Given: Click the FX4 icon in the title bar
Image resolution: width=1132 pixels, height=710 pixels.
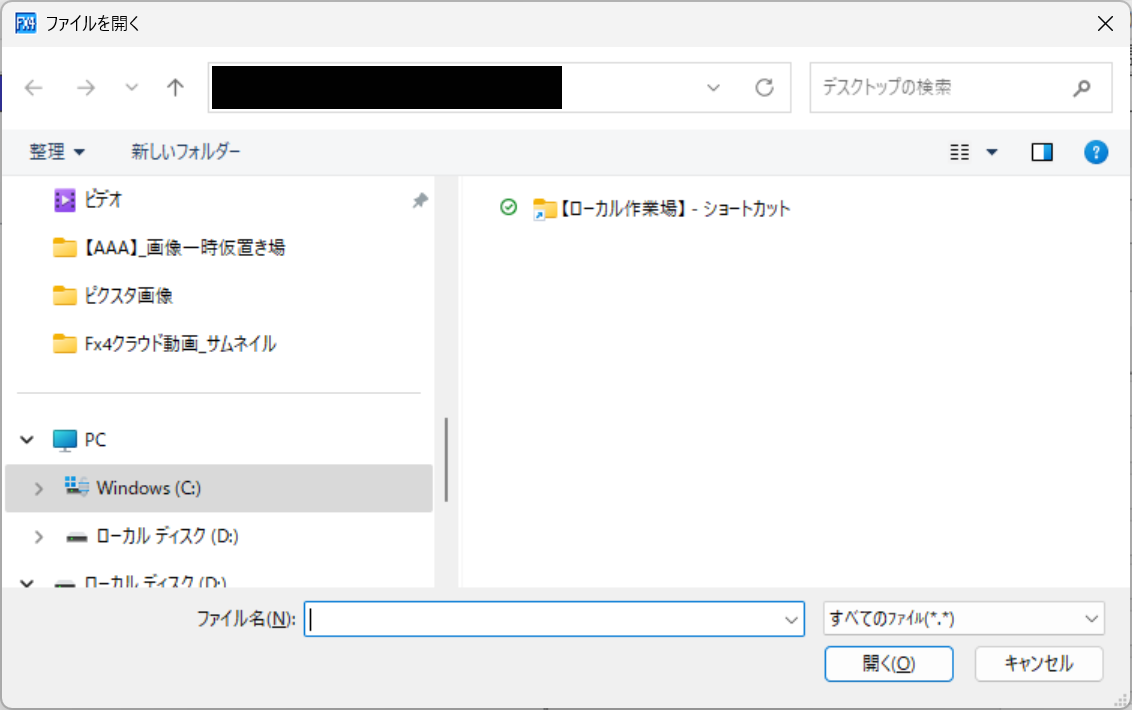Looking at the screenshot, I should coord(24,22).
